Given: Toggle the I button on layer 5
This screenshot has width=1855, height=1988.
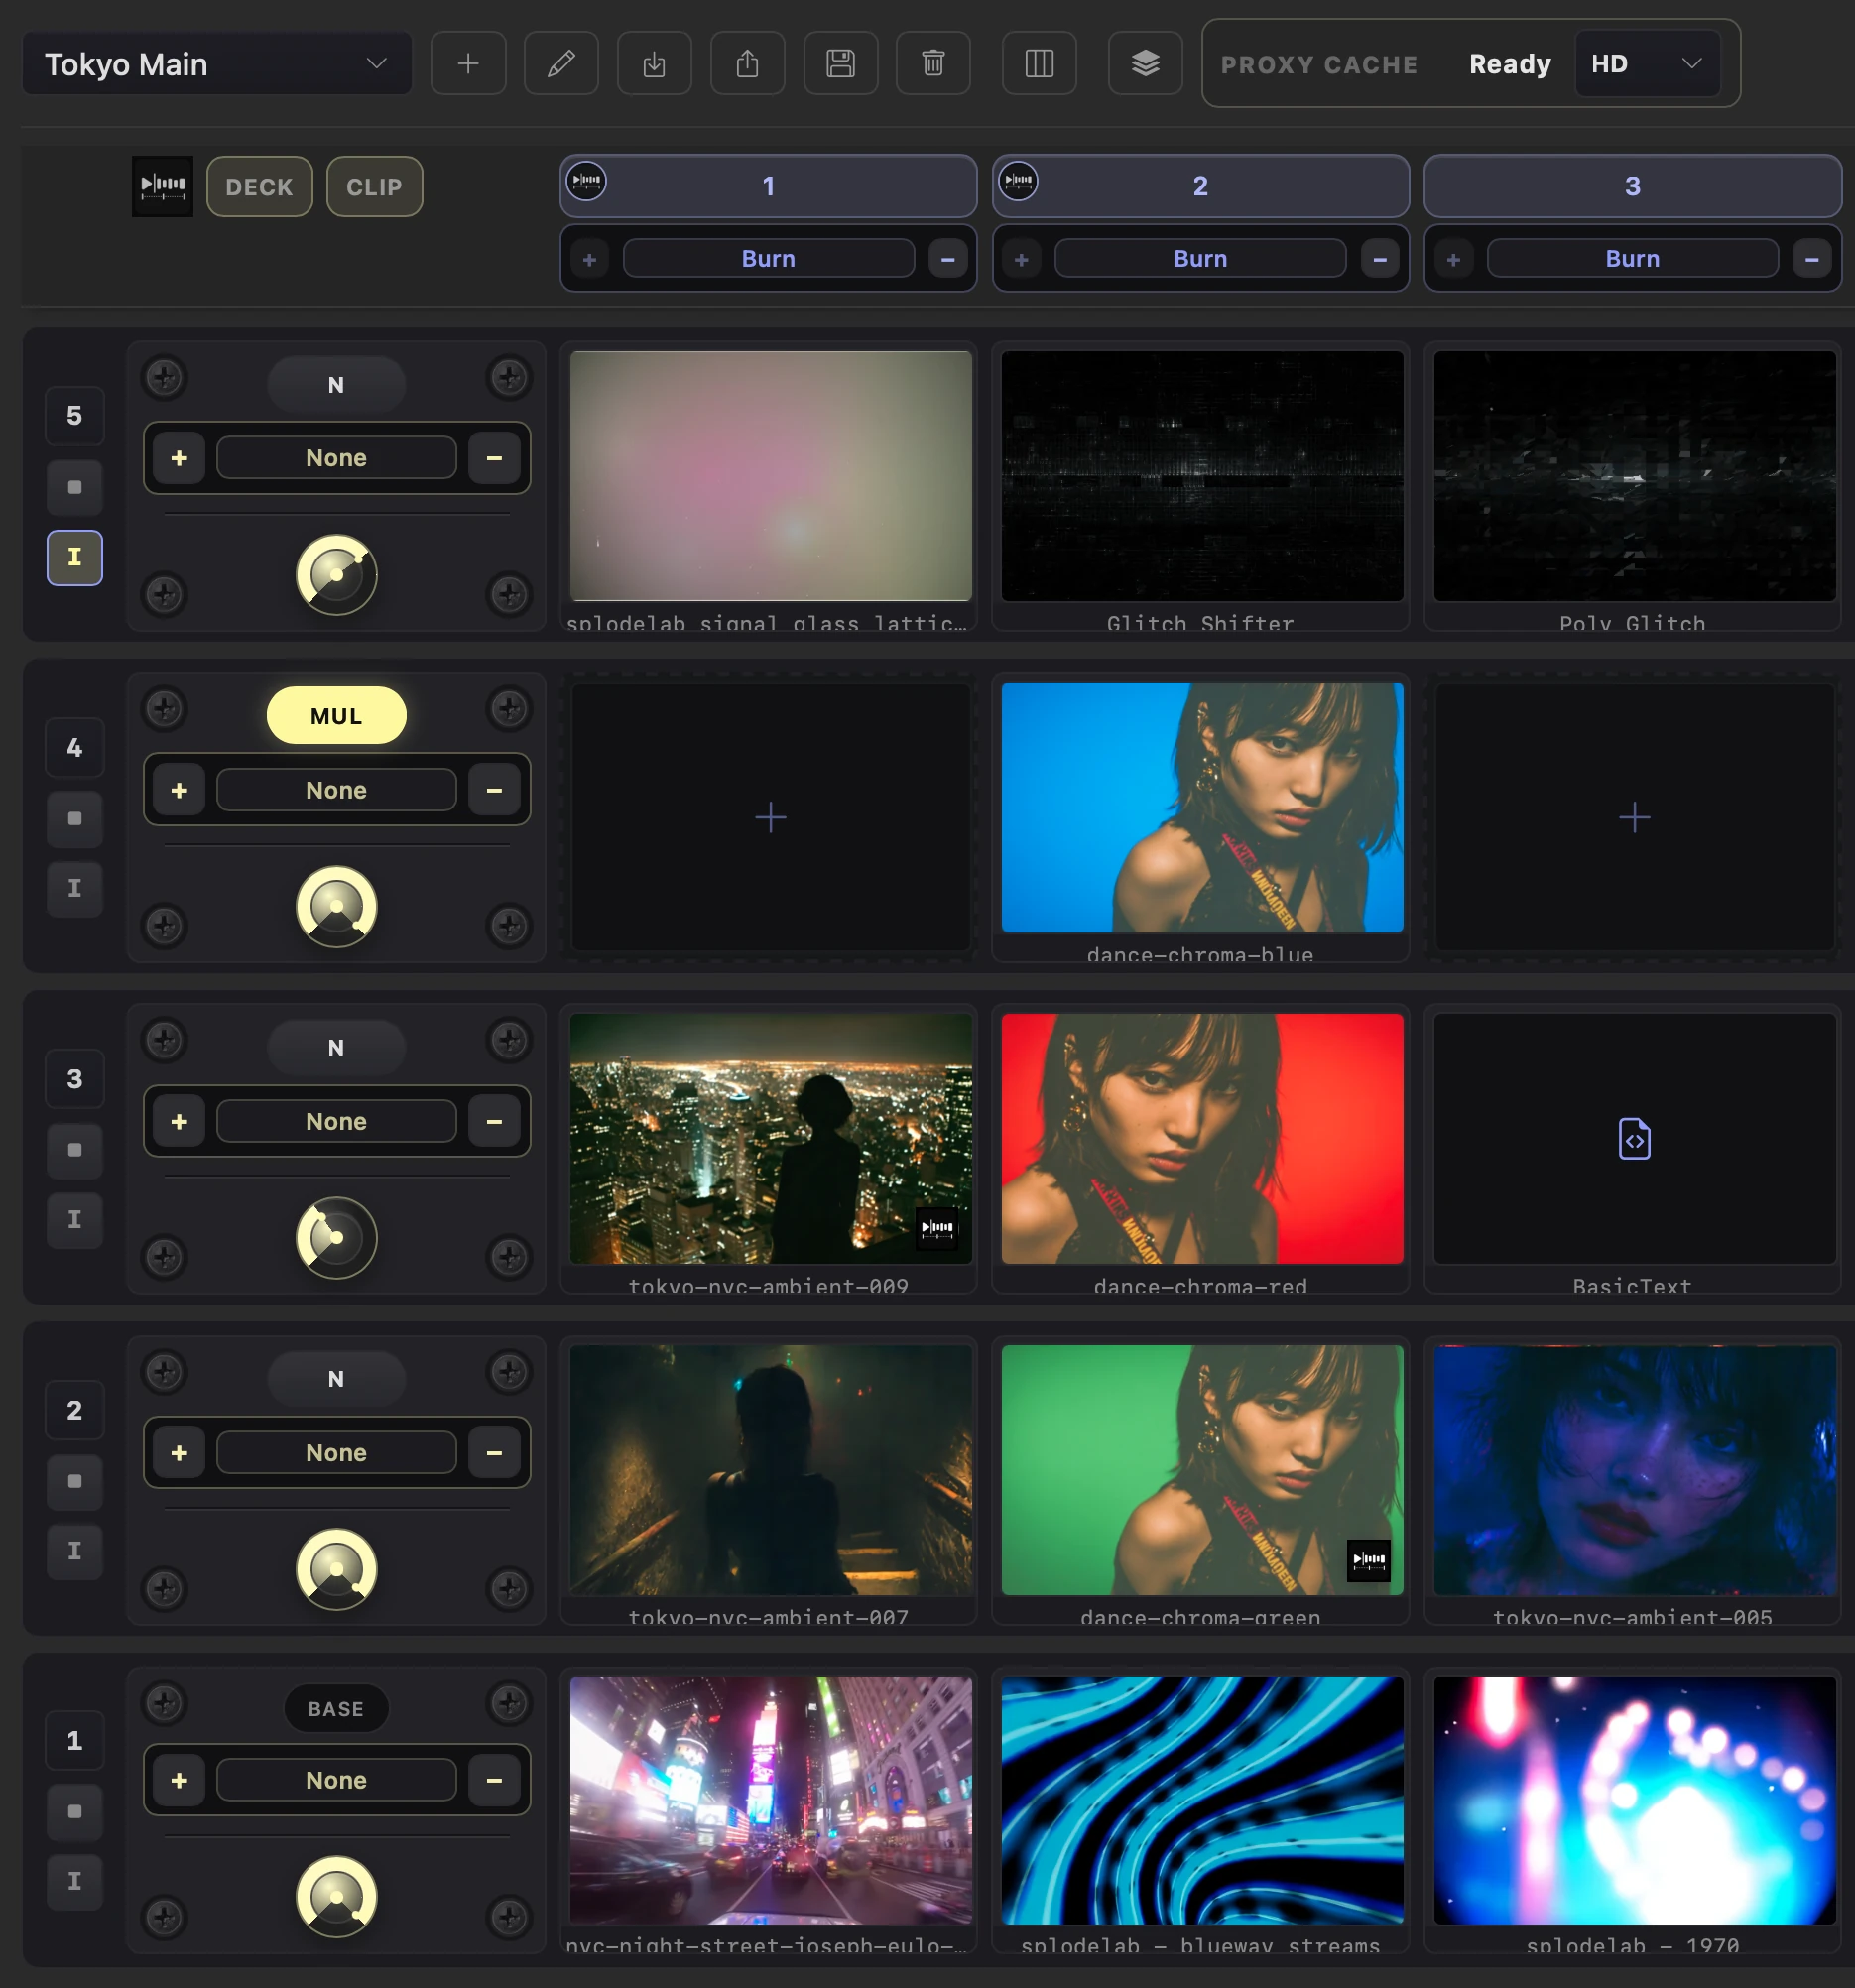Looking at the screenshot, I should (75, 557).
